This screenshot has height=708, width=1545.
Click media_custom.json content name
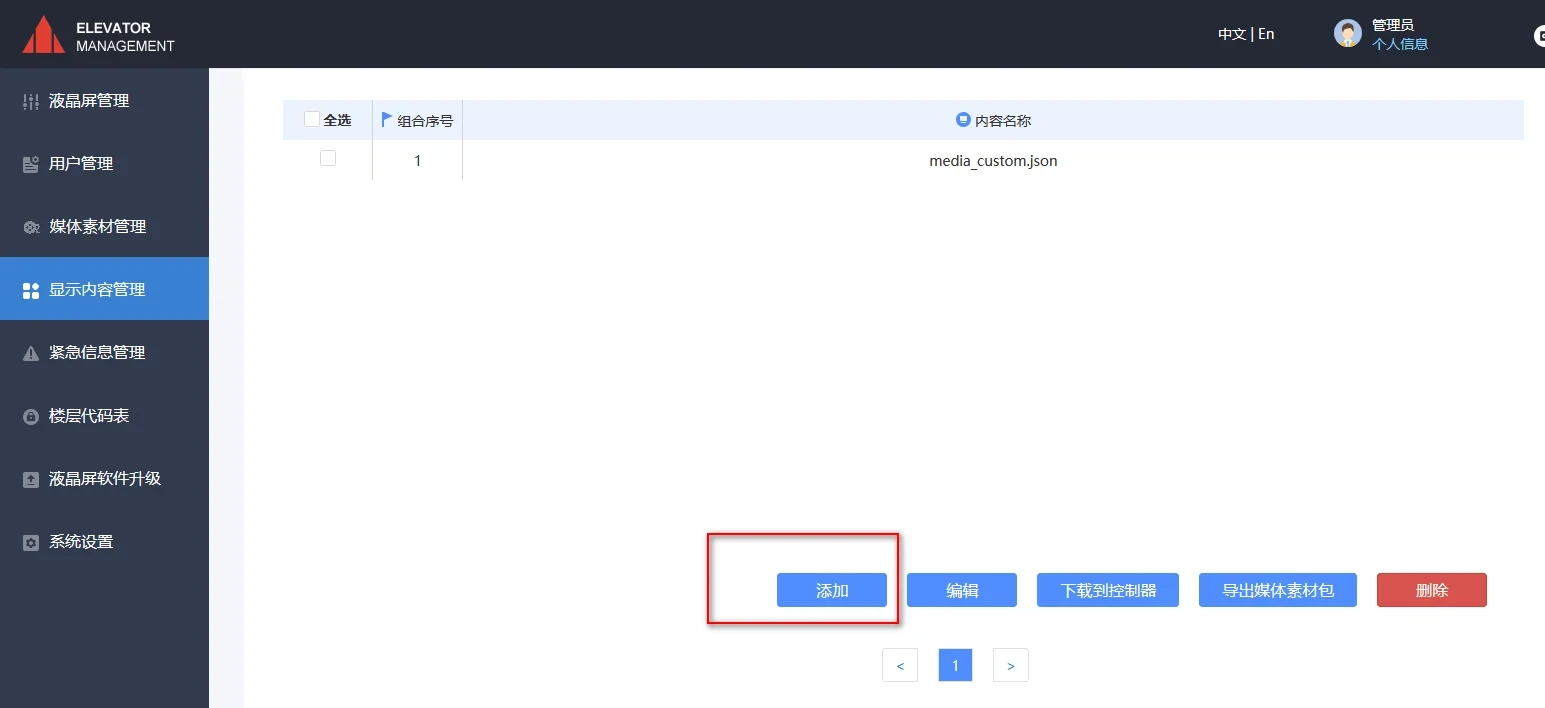993,160
